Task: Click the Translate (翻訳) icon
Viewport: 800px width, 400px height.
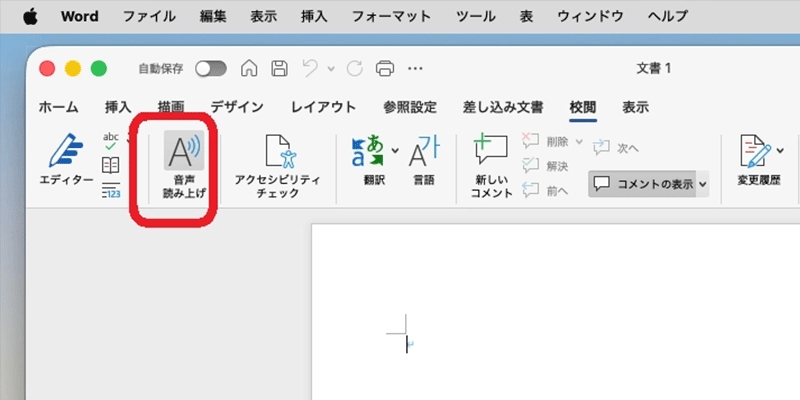Action: (367, 151)
